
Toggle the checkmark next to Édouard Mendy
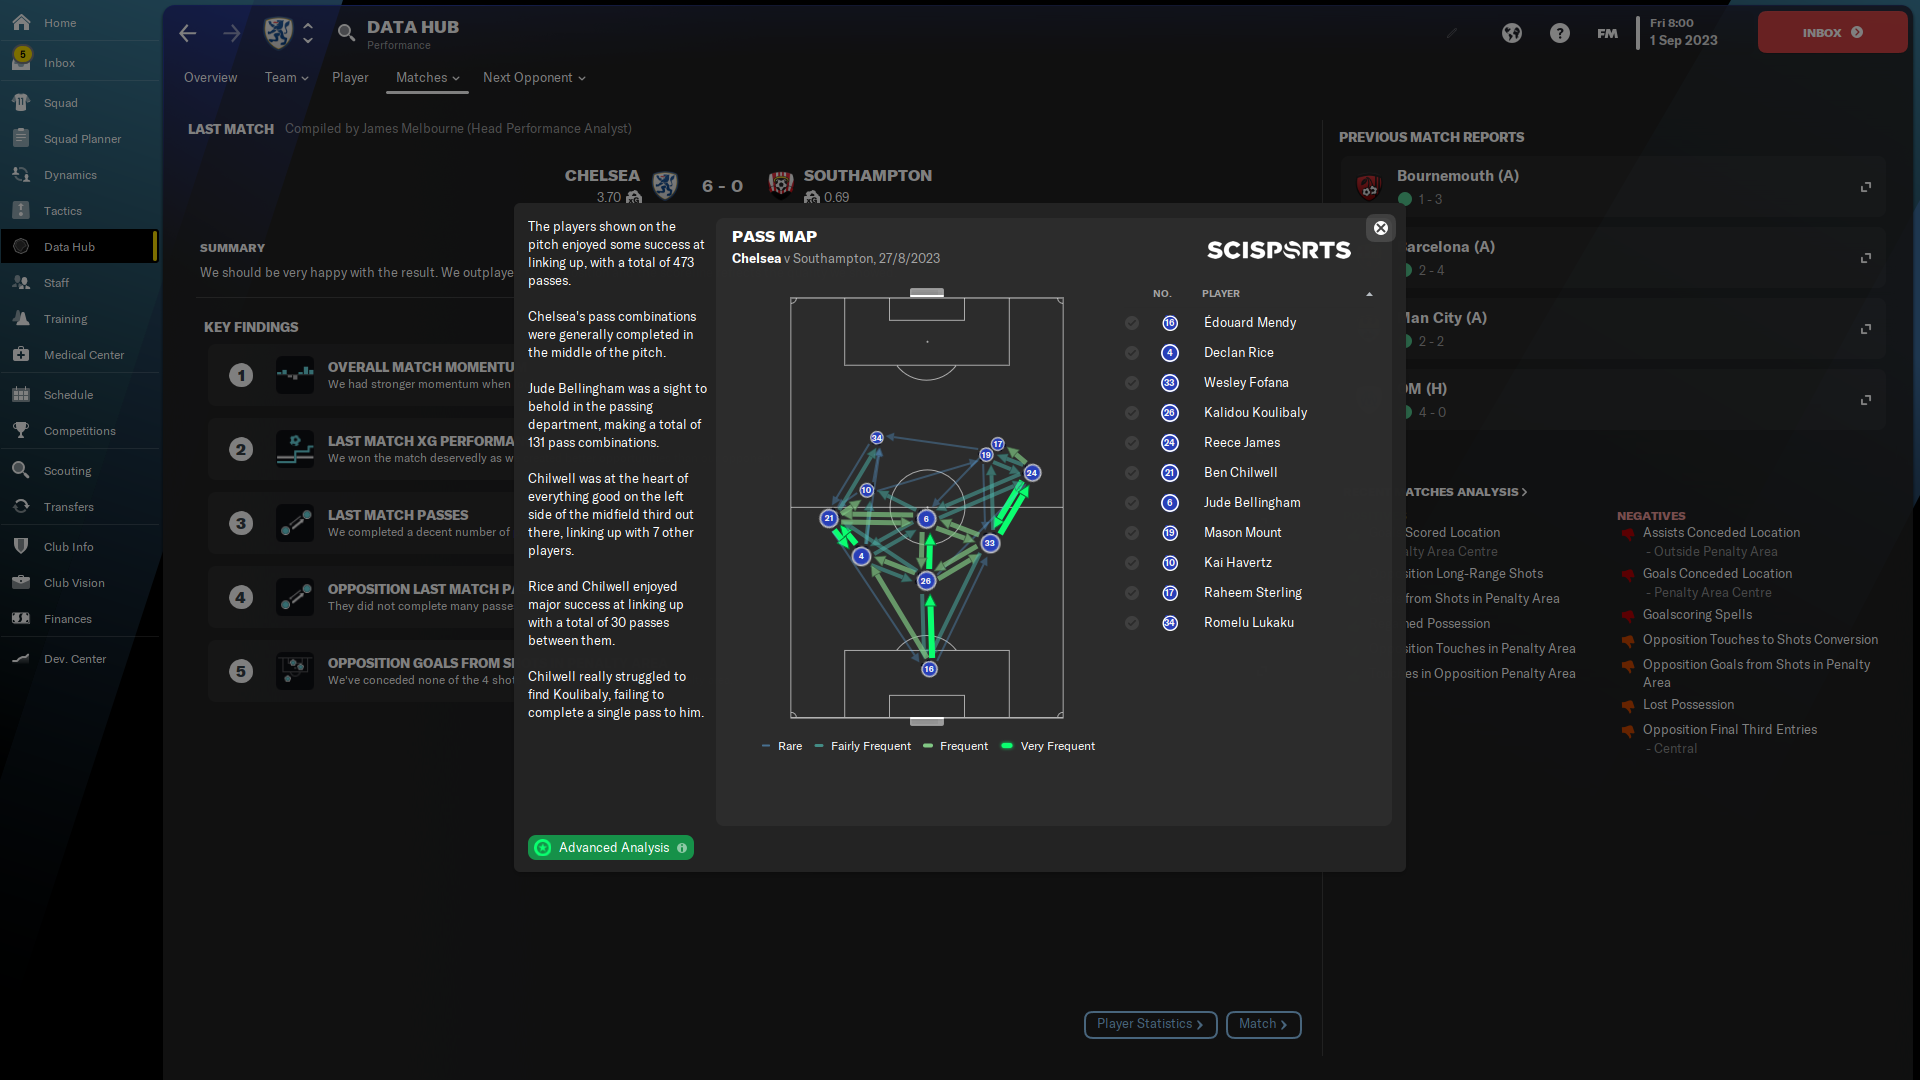tap(1131, 323)
